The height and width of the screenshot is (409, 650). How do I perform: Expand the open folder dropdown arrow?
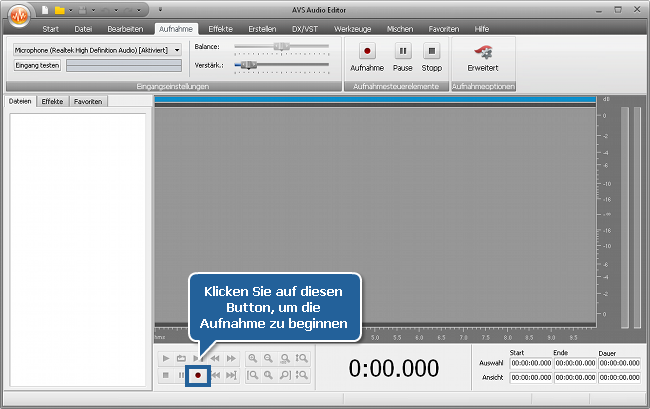[70, 10]
